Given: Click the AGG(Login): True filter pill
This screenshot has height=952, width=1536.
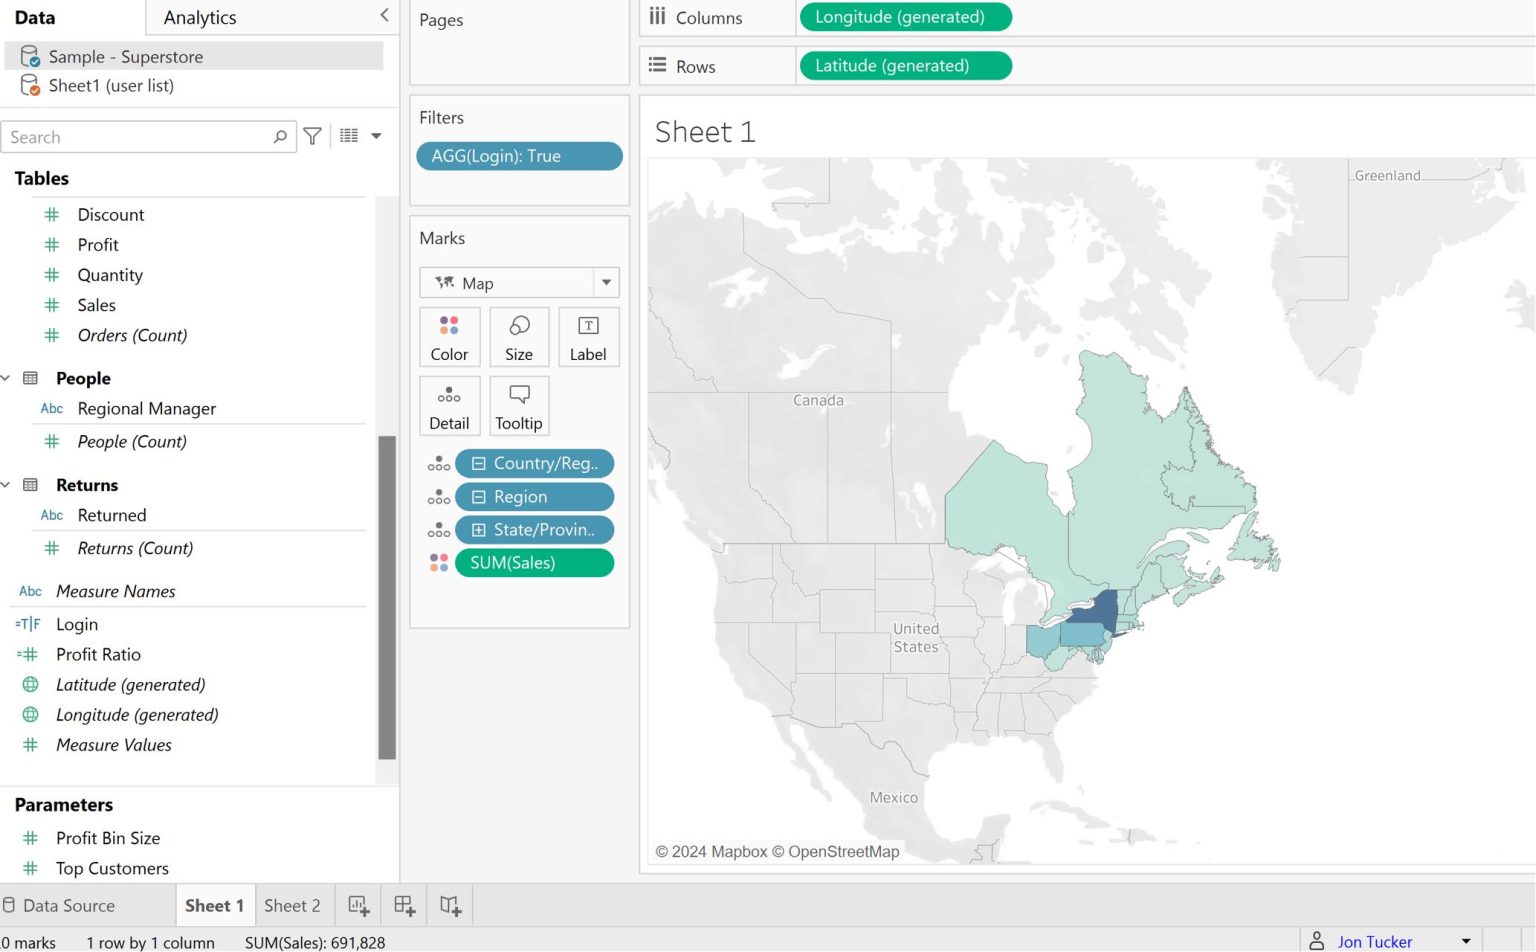Looking at the screenshot, I should click(519, 156).
